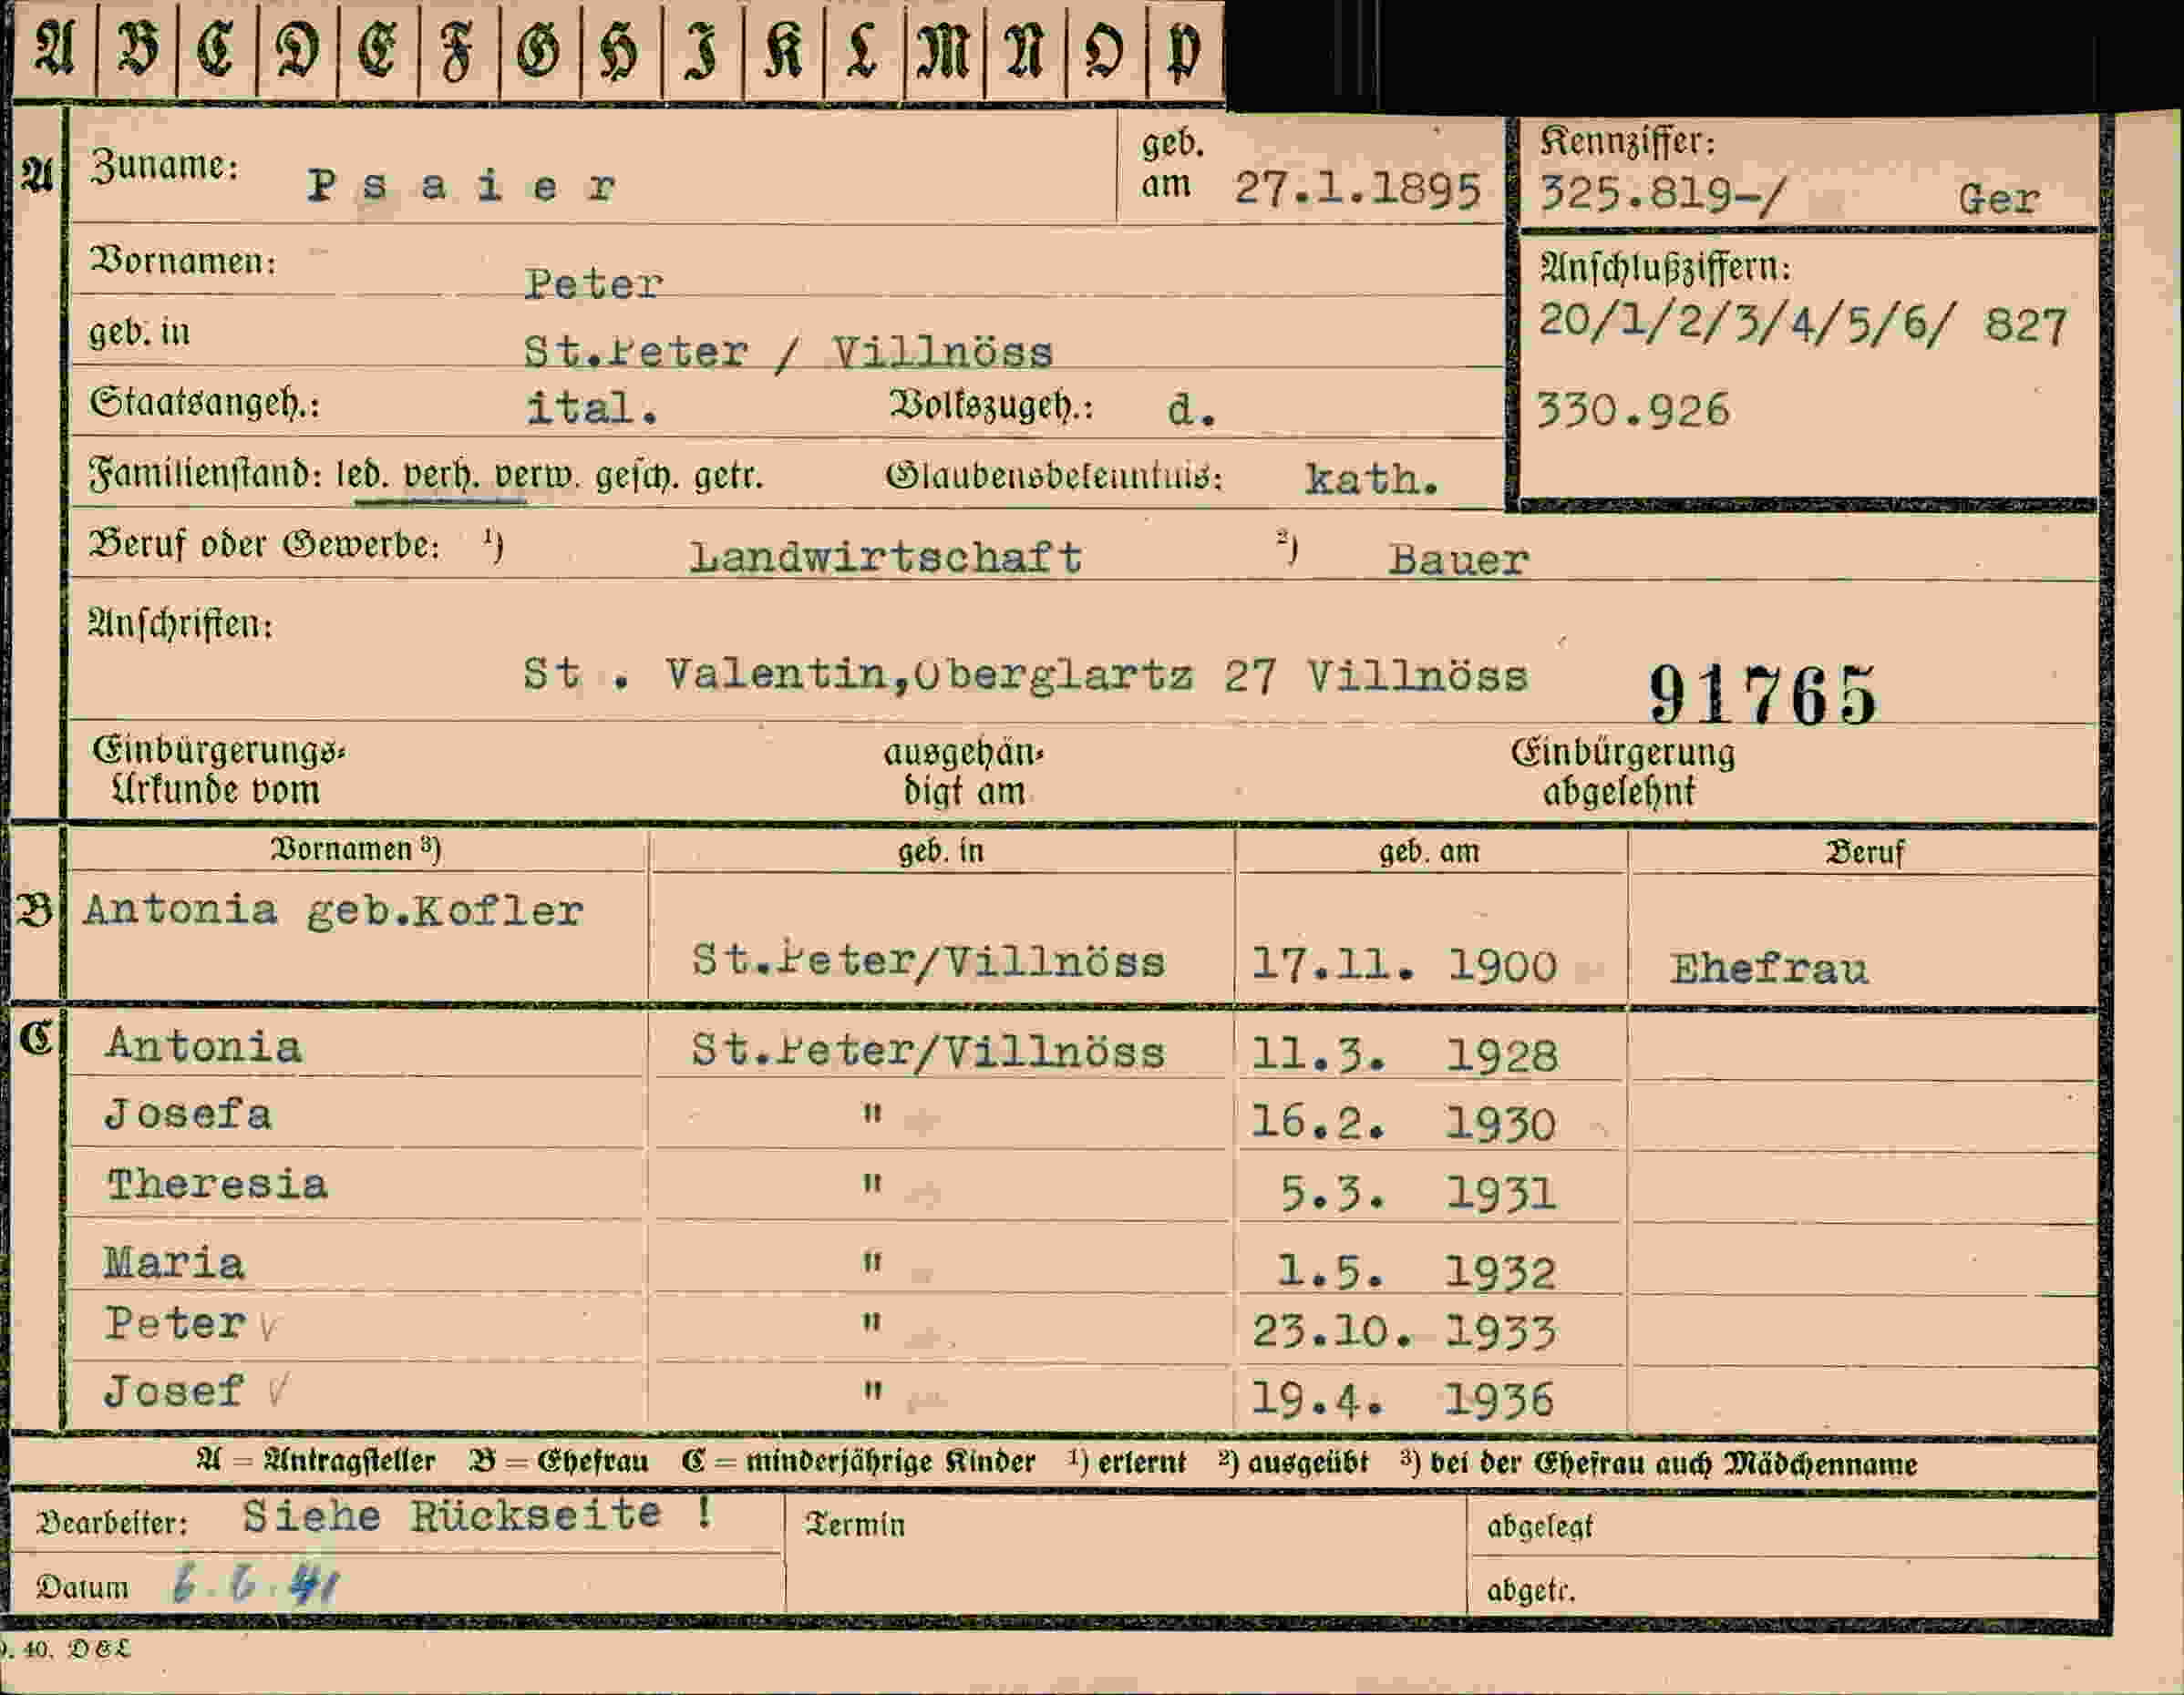Viewport: 2184px width, 1695px height.
Task: Click wife's name 'Antonia geb.Kofler'
Action: coord(332,911)
